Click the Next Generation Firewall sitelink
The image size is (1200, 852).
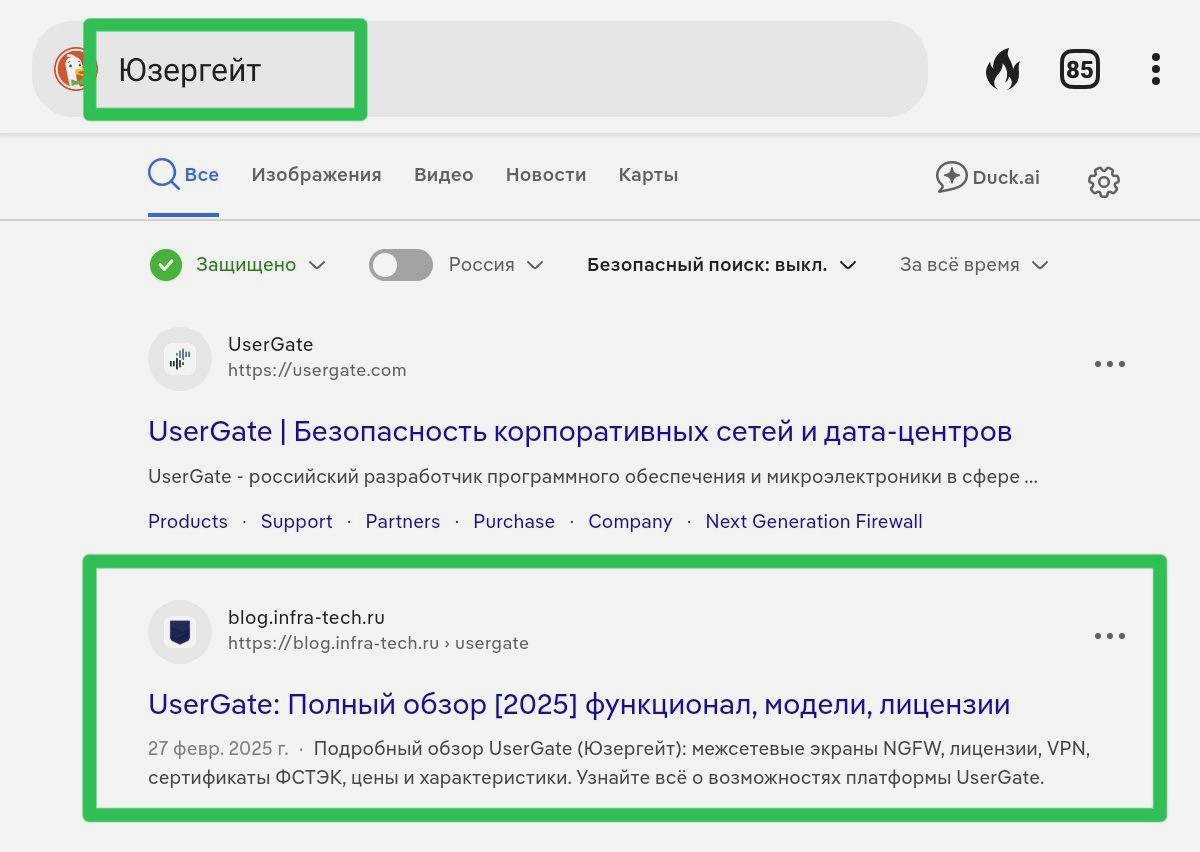click(813, 521)
